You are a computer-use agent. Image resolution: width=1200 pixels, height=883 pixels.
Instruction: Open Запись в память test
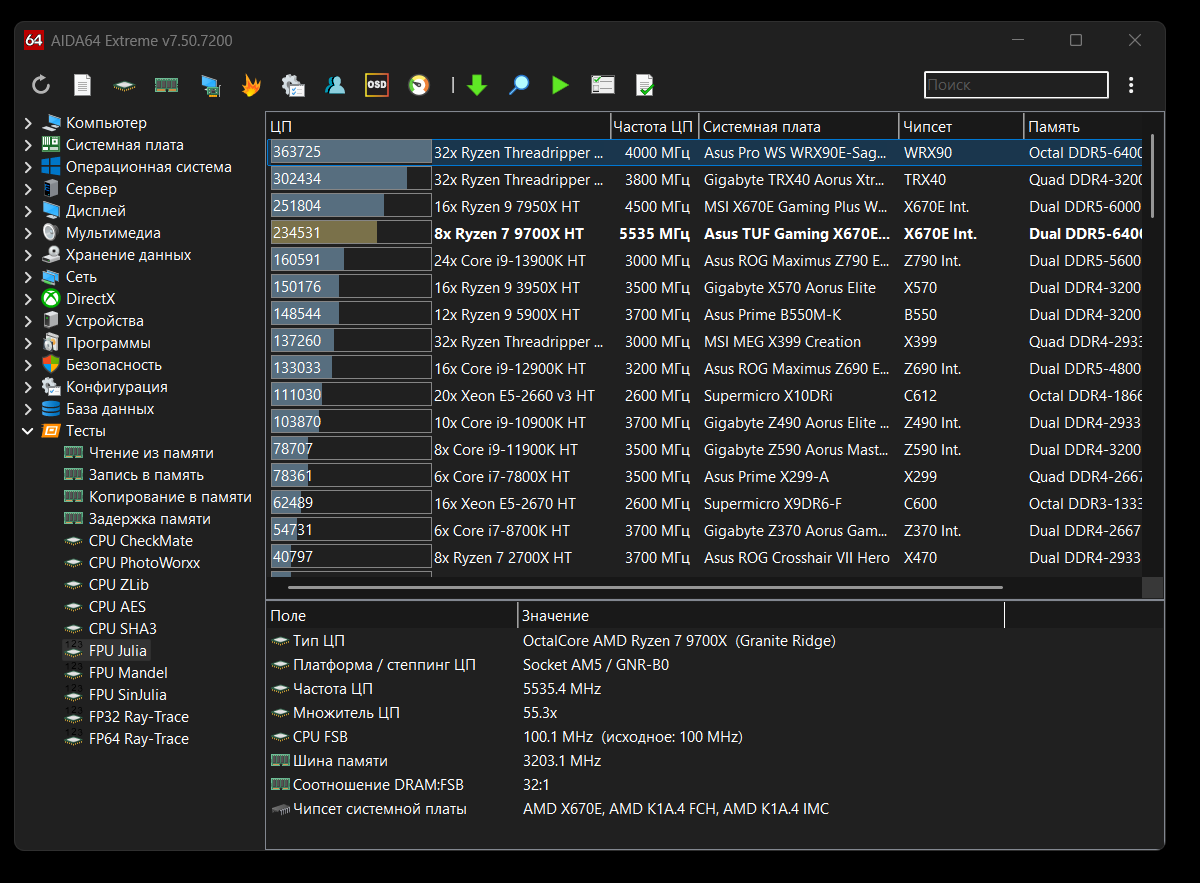pyautogui.click(x=145, y=475)
